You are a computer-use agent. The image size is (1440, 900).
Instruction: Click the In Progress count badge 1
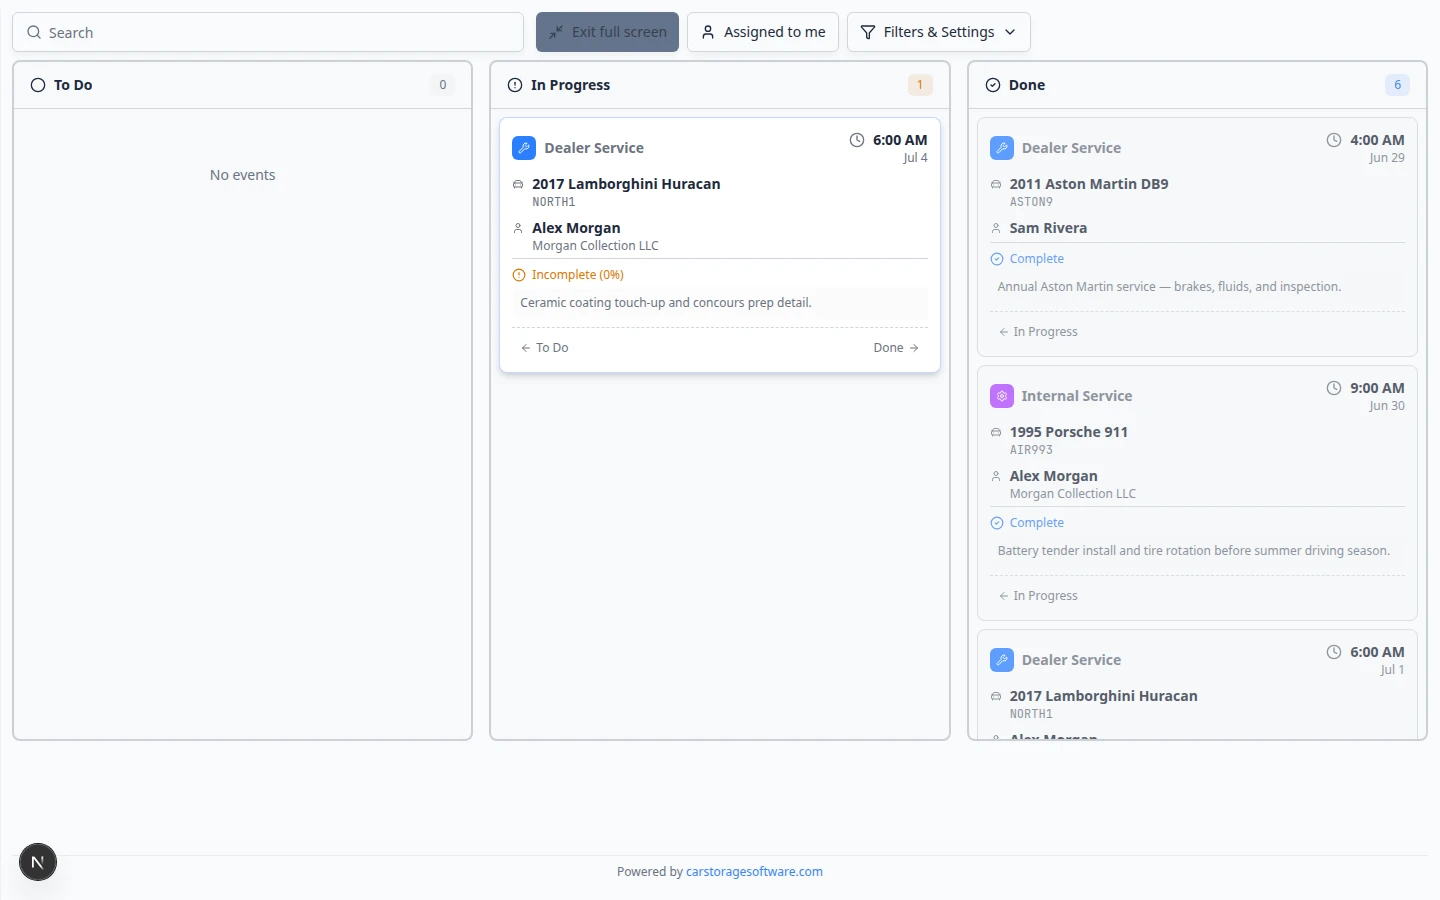(920, 85)
